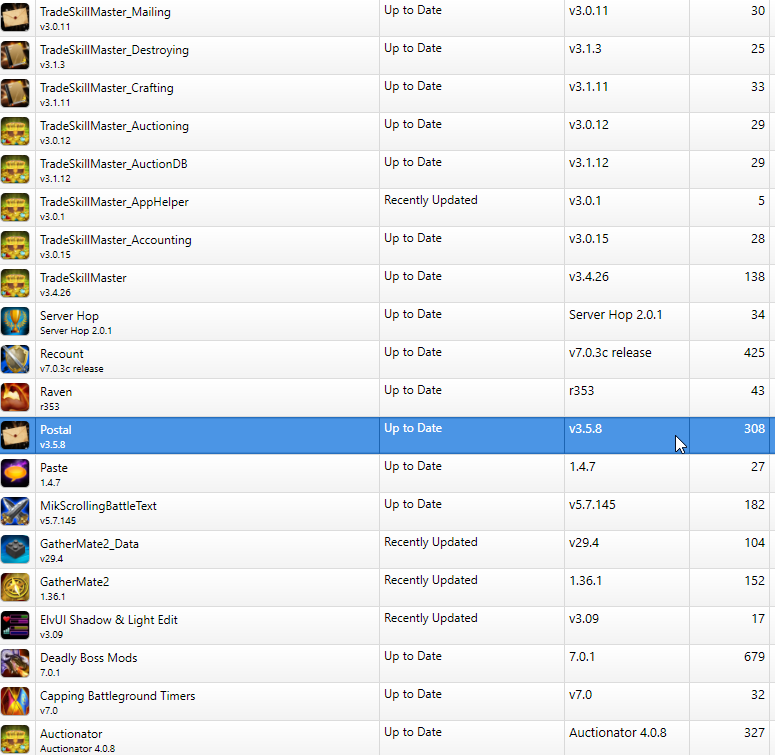Select the MikScrollingBattleText addon name
The width and height of the screenshot is (775, 755).
coord(98,506)
